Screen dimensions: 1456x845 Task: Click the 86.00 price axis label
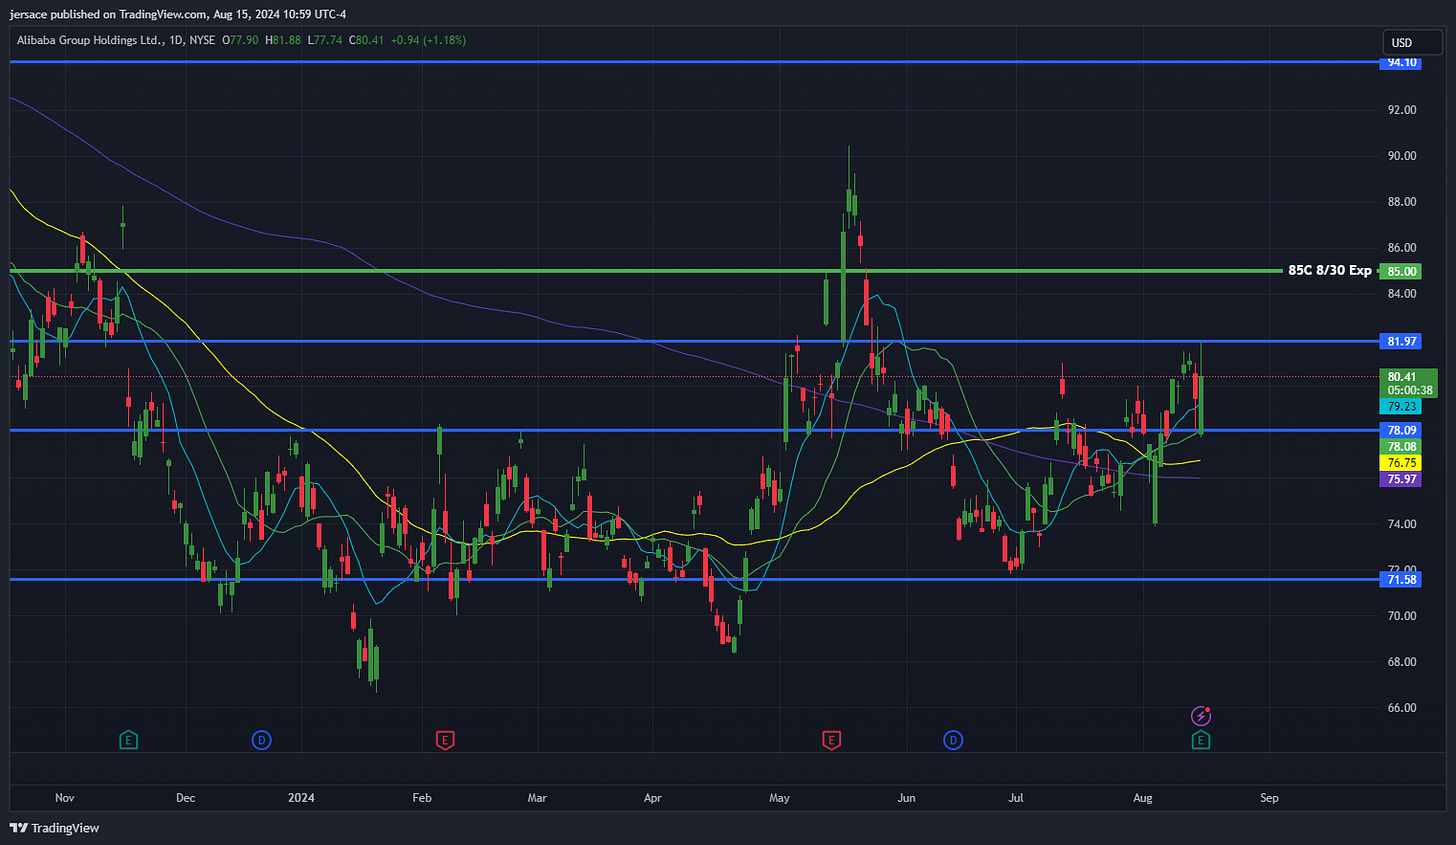coord(1402,248)
